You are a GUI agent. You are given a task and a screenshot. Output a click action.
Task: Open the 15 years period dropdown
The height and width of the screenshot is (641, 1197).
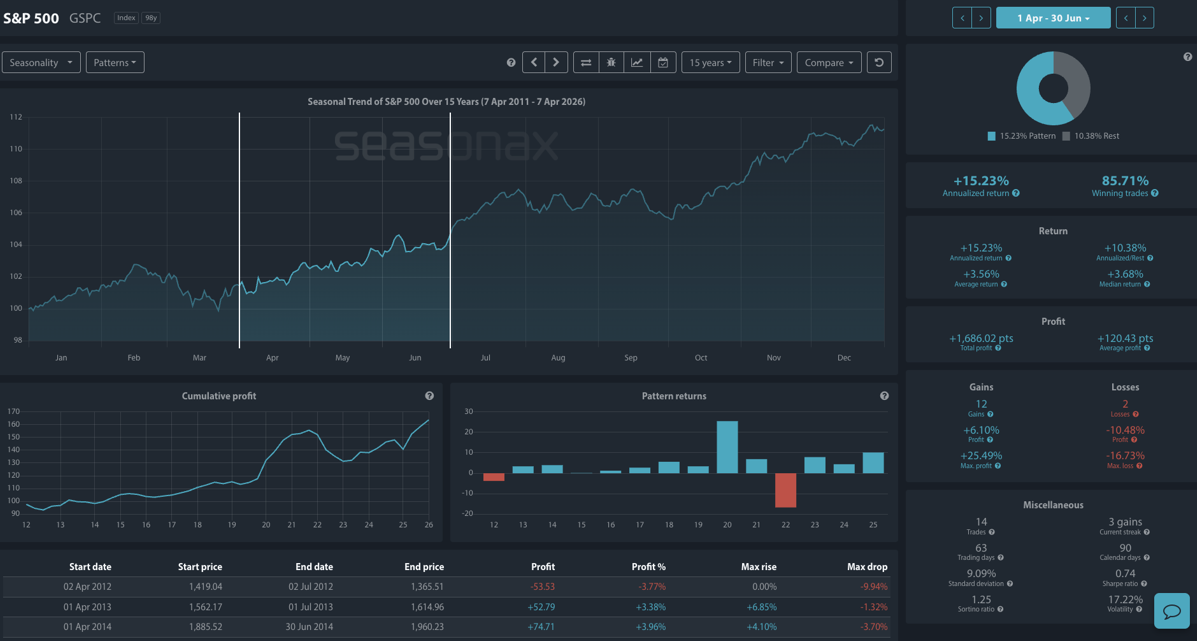[710, 63]
